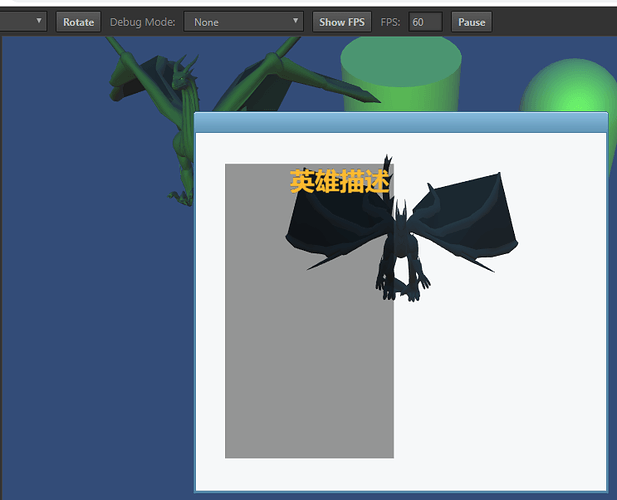Focus the FPS input field showing 60
The width and height of the screenshot is (617, 500).
tap(426, 22)
